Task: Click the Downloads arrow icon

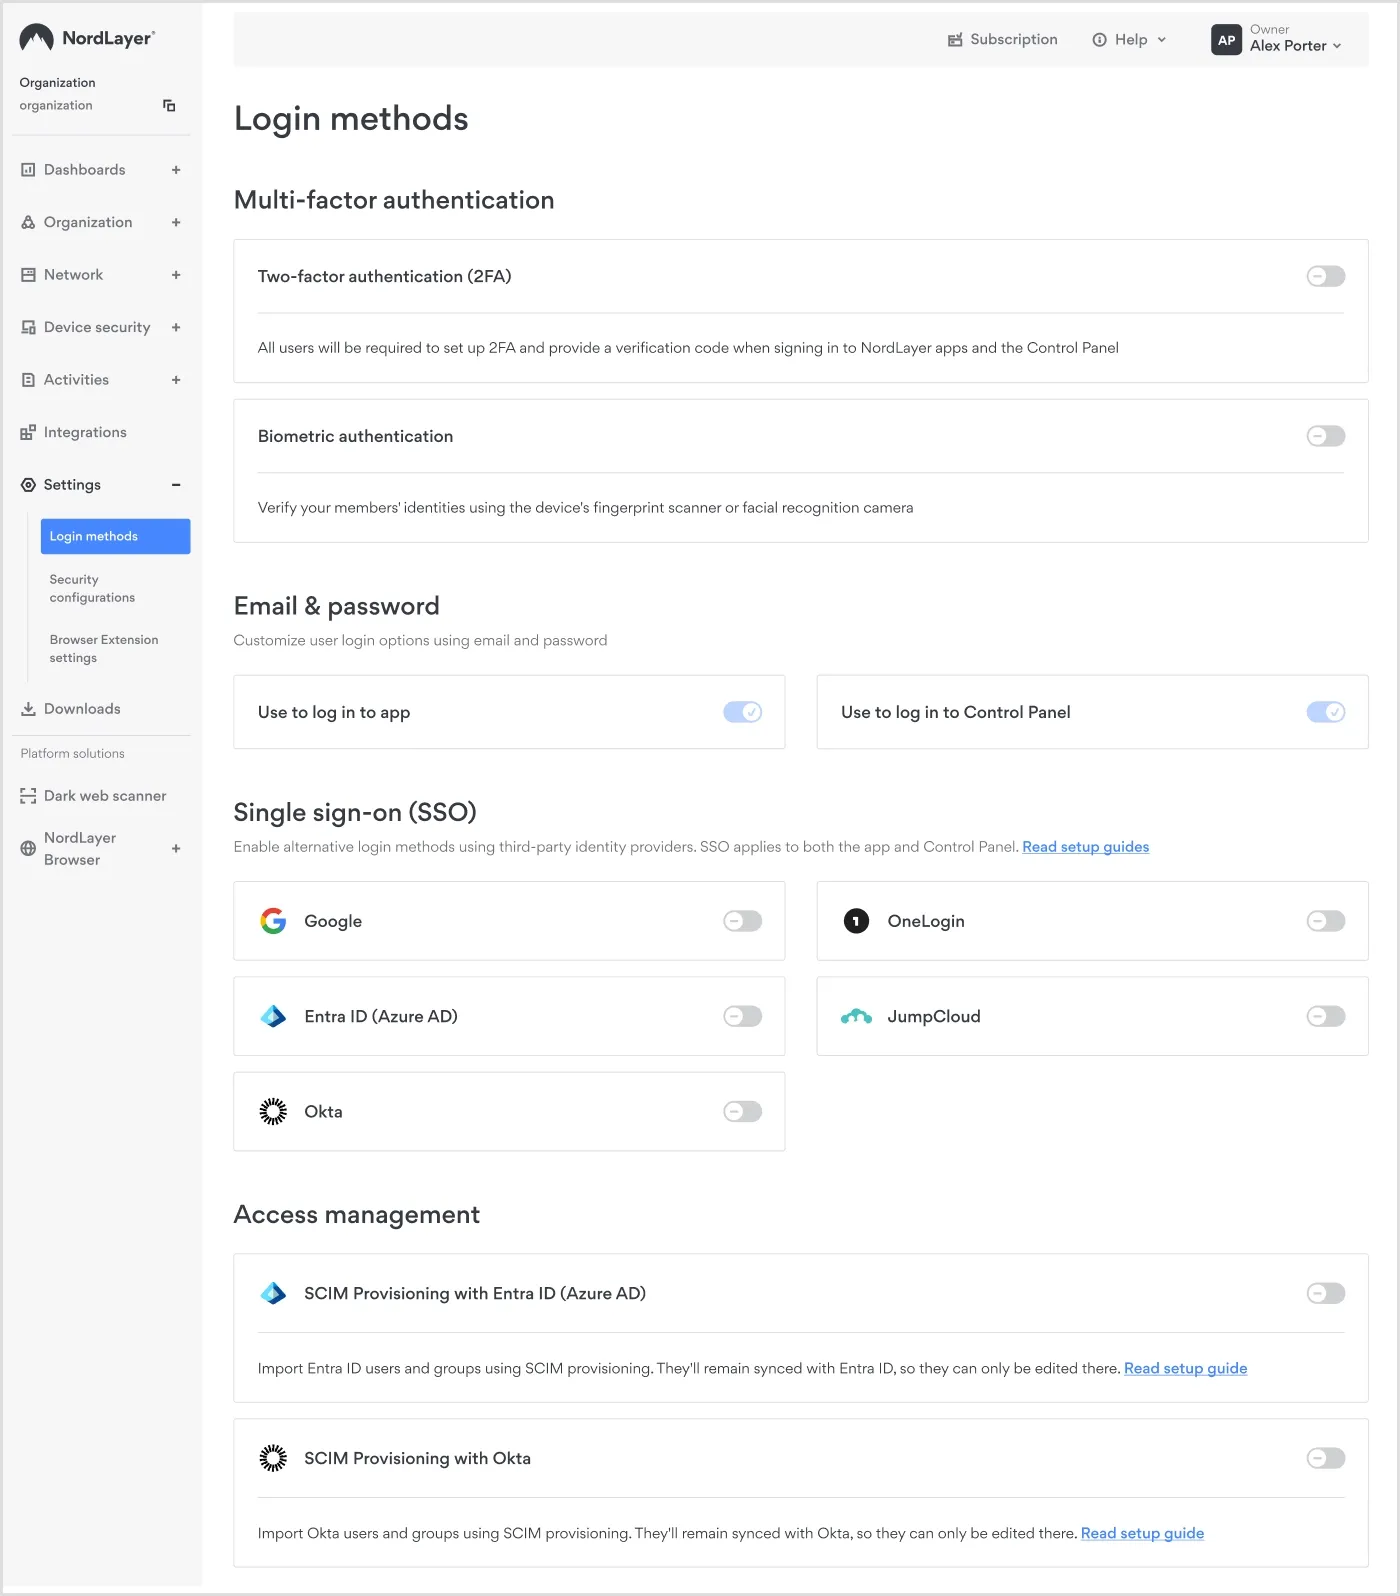Action: click(28, 709)
